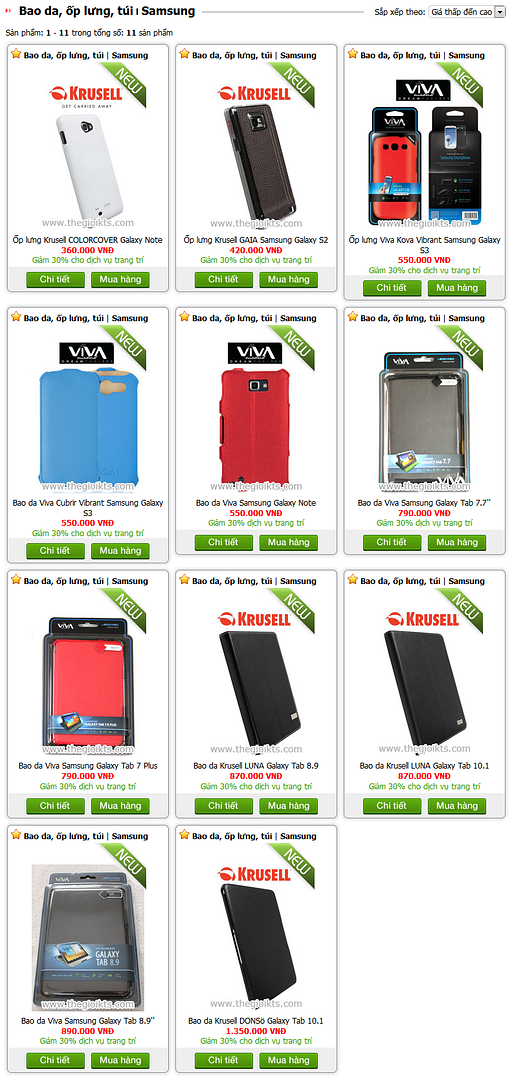Screen dimensions: 510x1080
Task: Click the red arrow icon beside the page heading
Action: pyautogui.click(x=10, y=12)
